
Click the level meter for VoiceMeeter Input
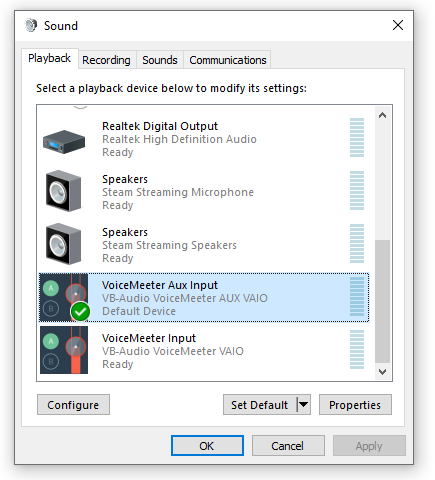pos(357,349)
